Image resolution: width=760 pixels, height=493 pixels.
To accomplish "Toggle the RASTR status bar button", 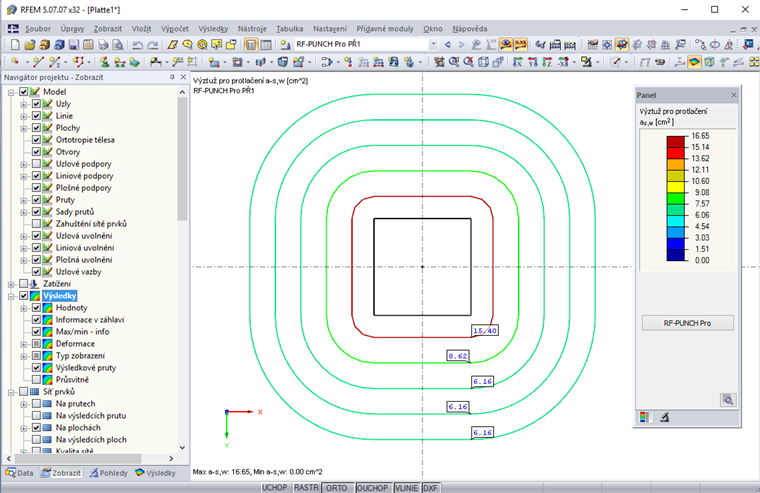I will [306, 488].
